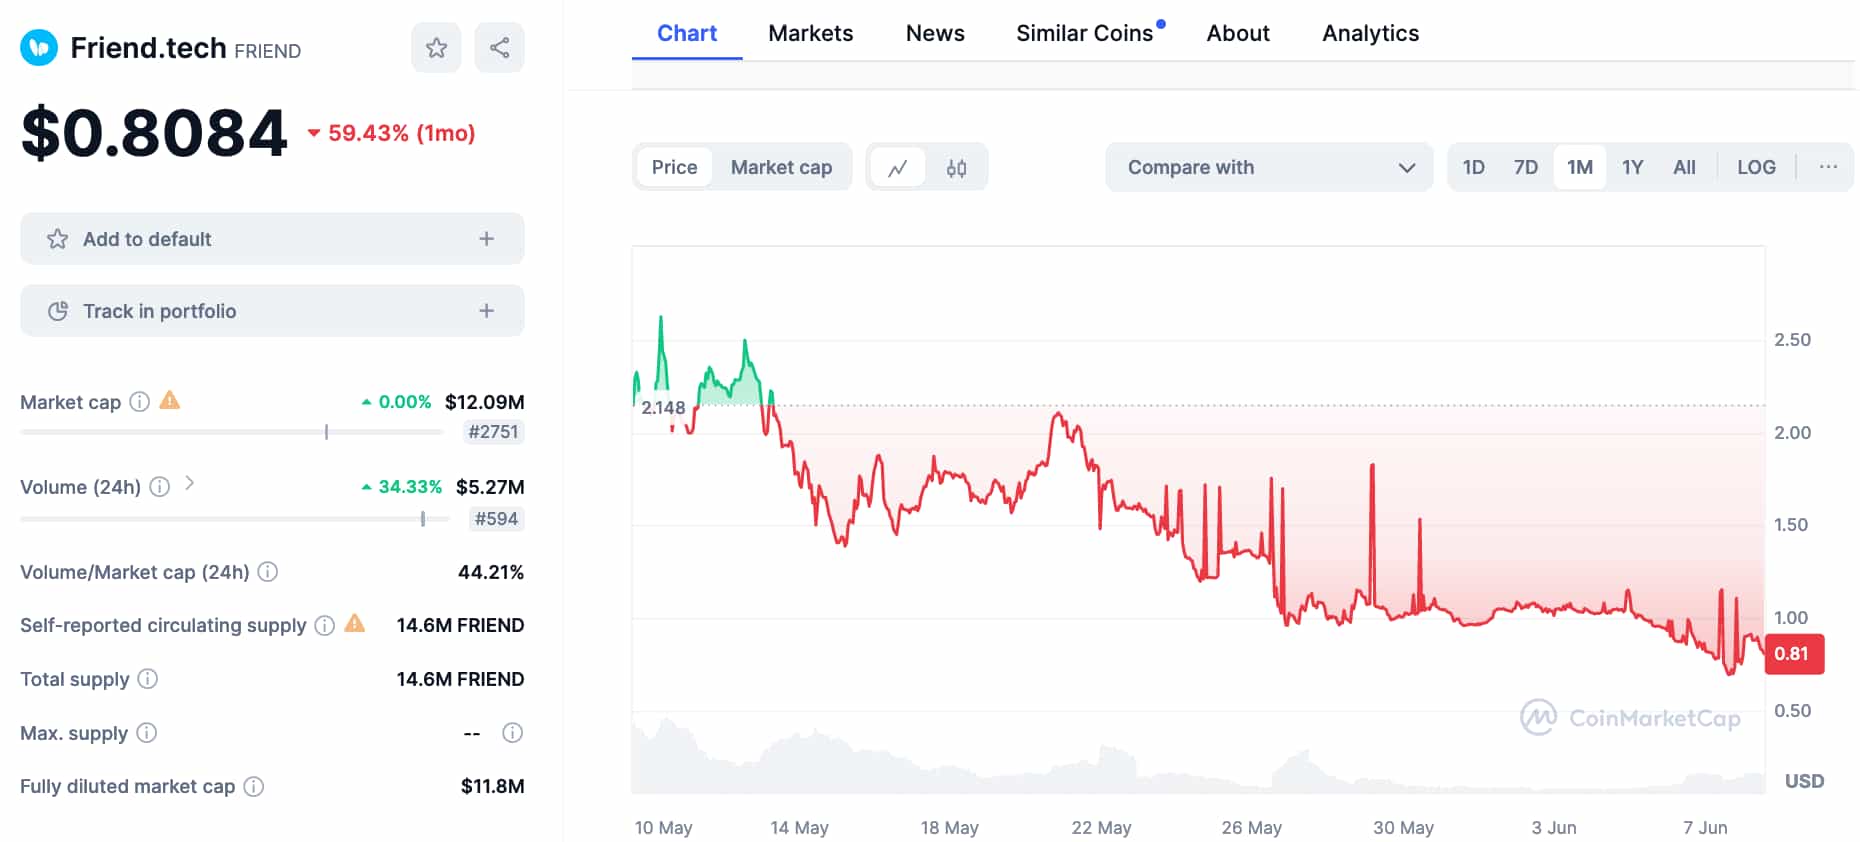The height and width of the screenshot is (842, 1860).
Task: Click the warning icon next to circulating supply
Action: tap(355, 624)
